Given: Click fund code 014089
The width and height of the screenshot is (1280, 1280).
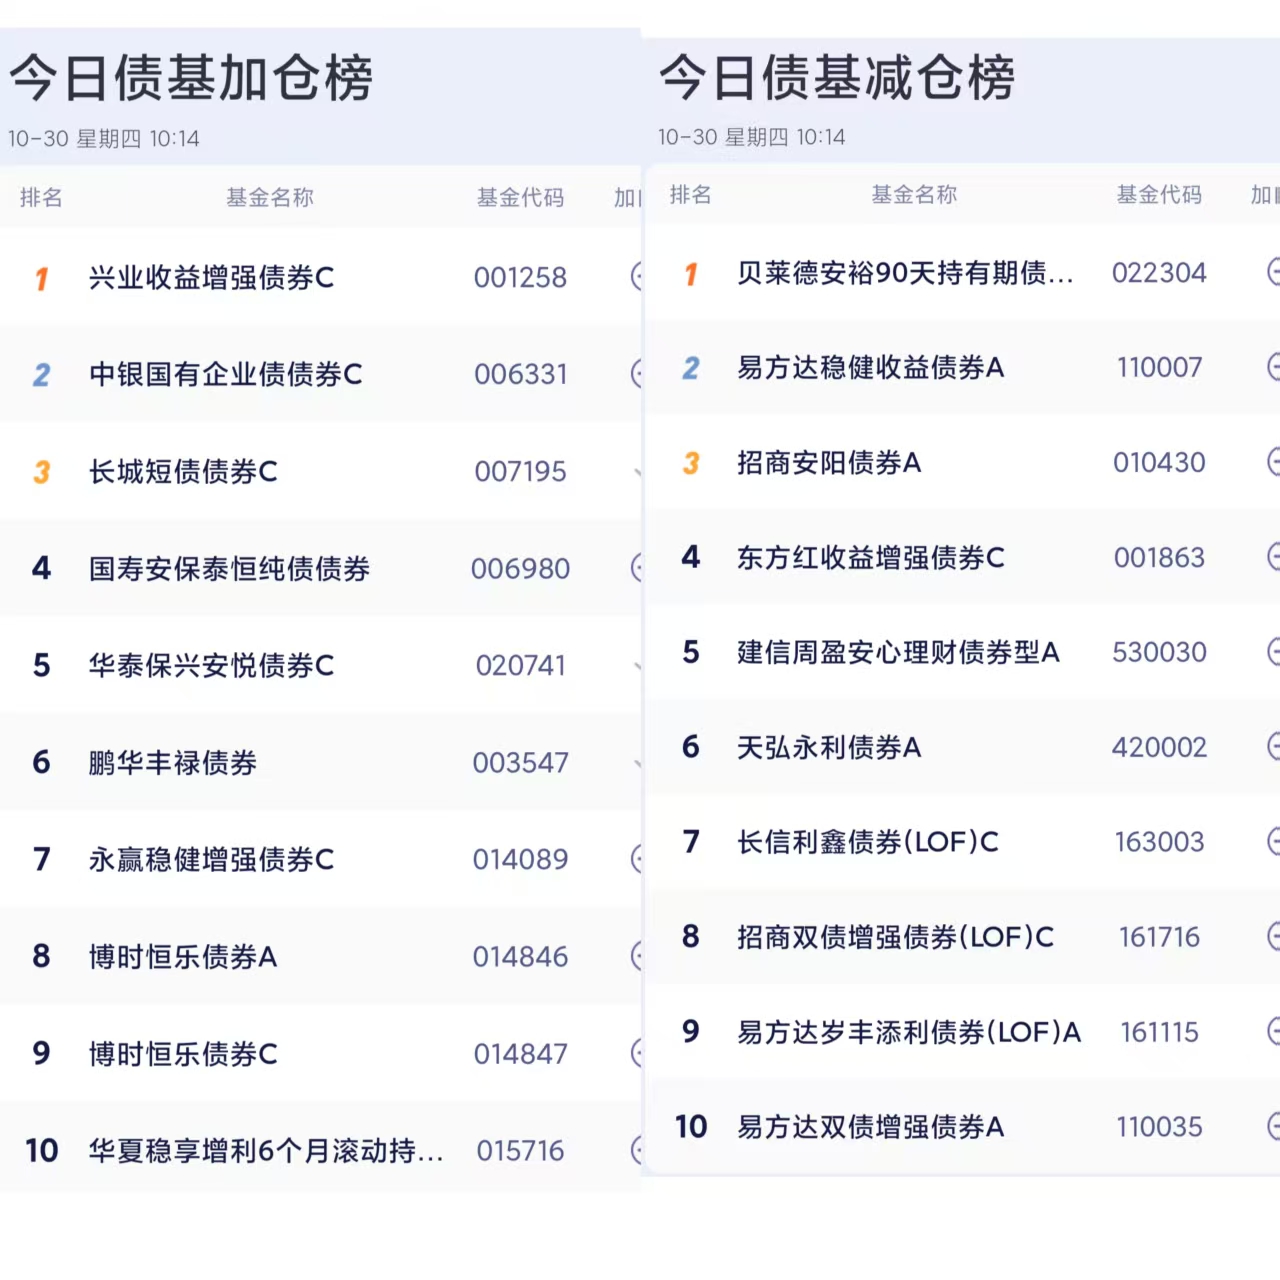Looking at the screenshot, I should click(x=520, y=859).
